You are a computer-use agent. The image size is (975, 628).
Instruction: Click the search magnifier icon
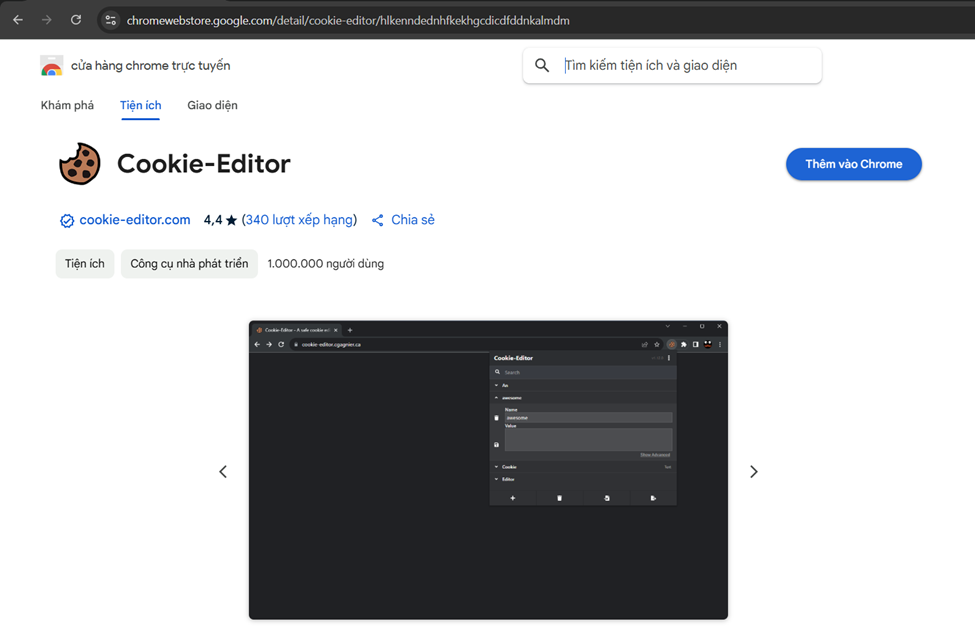tap(542, 65)
